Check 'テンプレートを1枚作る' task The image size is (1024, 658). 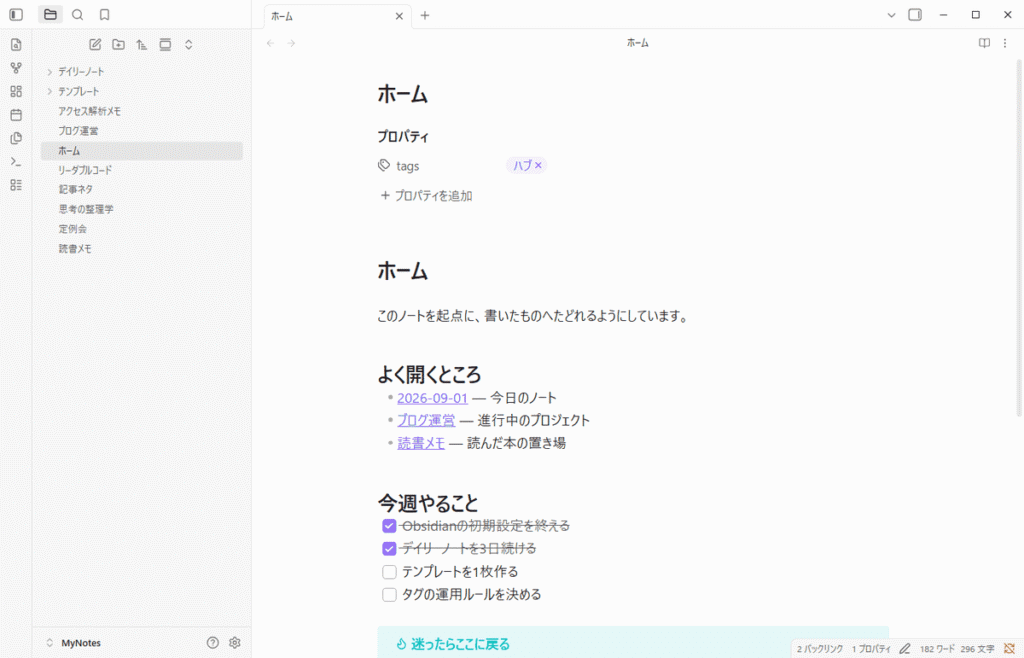click(x=389, y=572)
